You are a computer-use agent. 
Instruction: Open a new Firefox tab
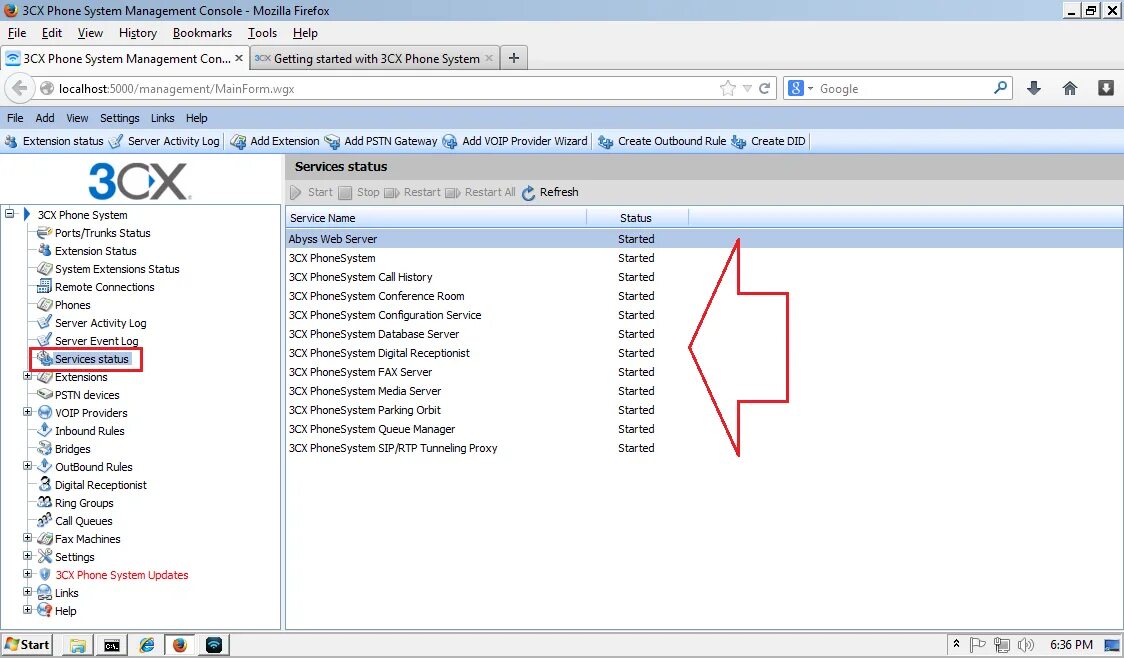[513, 58]
